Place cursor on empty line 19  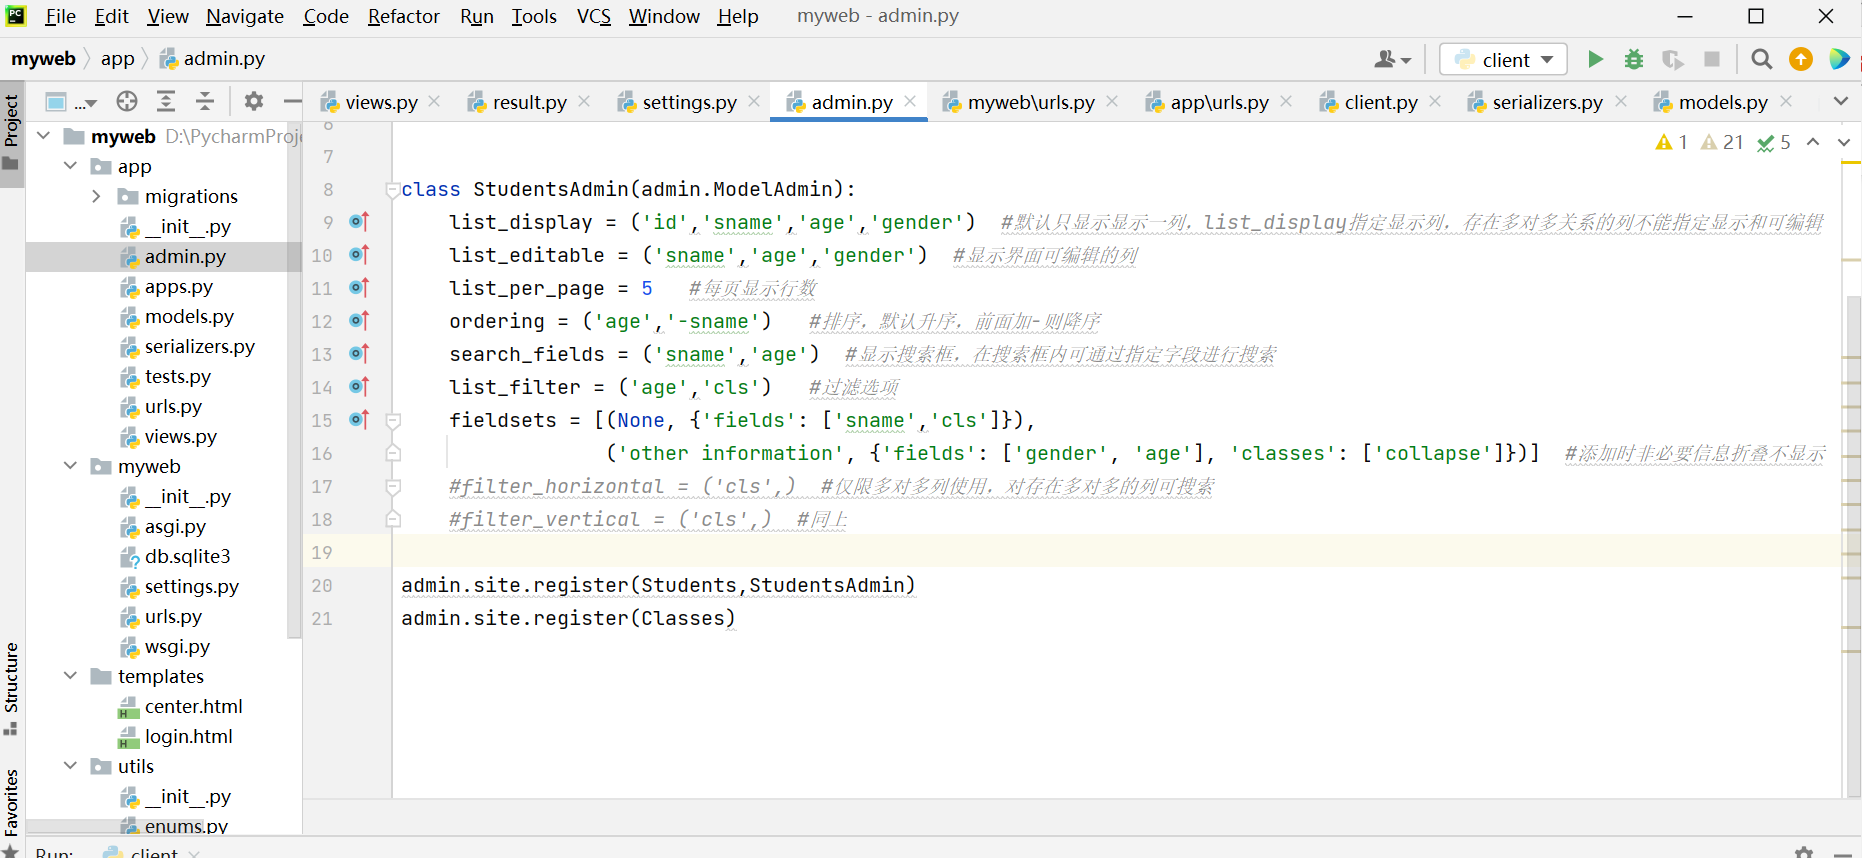pyautogui.click(x=1117, y=552)
